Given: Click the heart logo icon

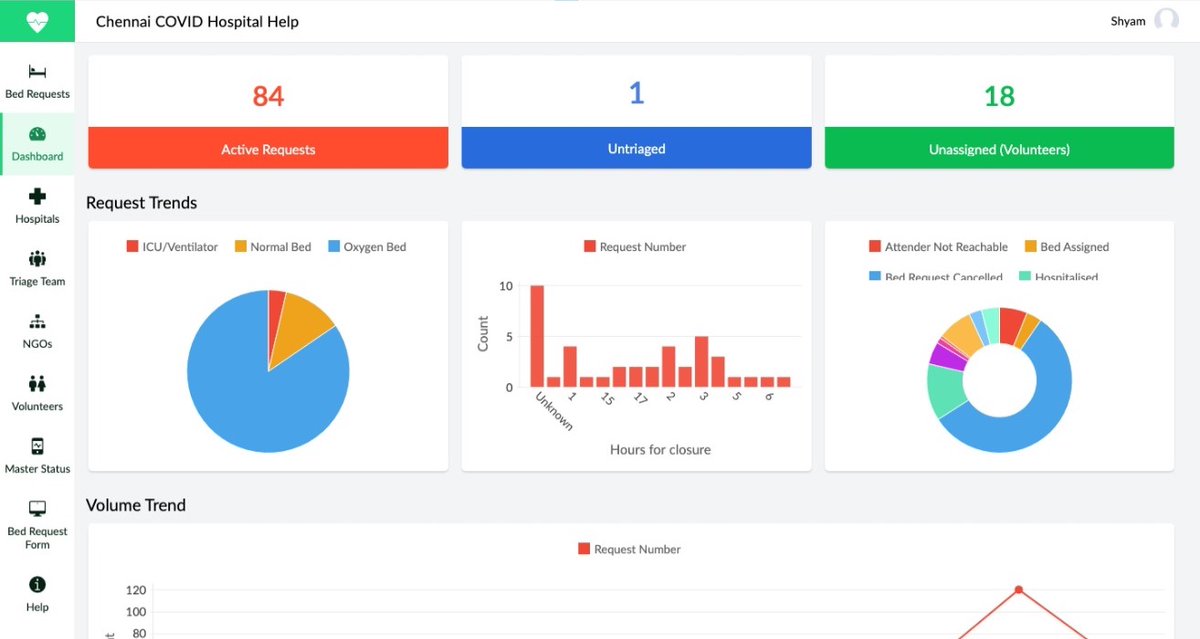Looking at the screenshot, I should click(x=37, y=21).
